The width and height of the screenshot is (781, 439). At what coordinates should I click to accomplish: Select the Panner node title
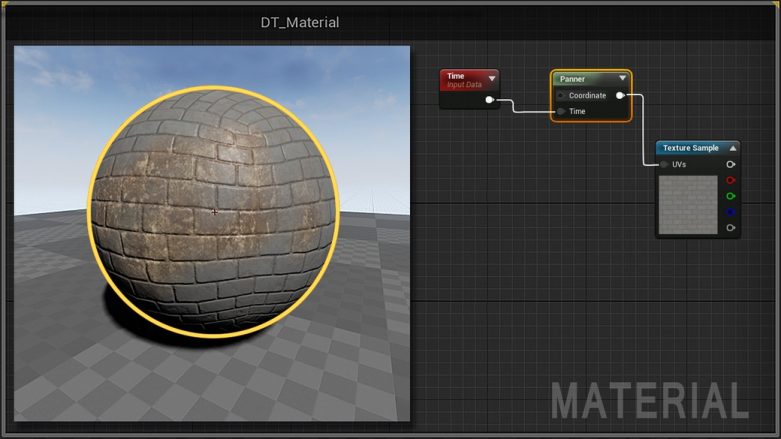572,79
